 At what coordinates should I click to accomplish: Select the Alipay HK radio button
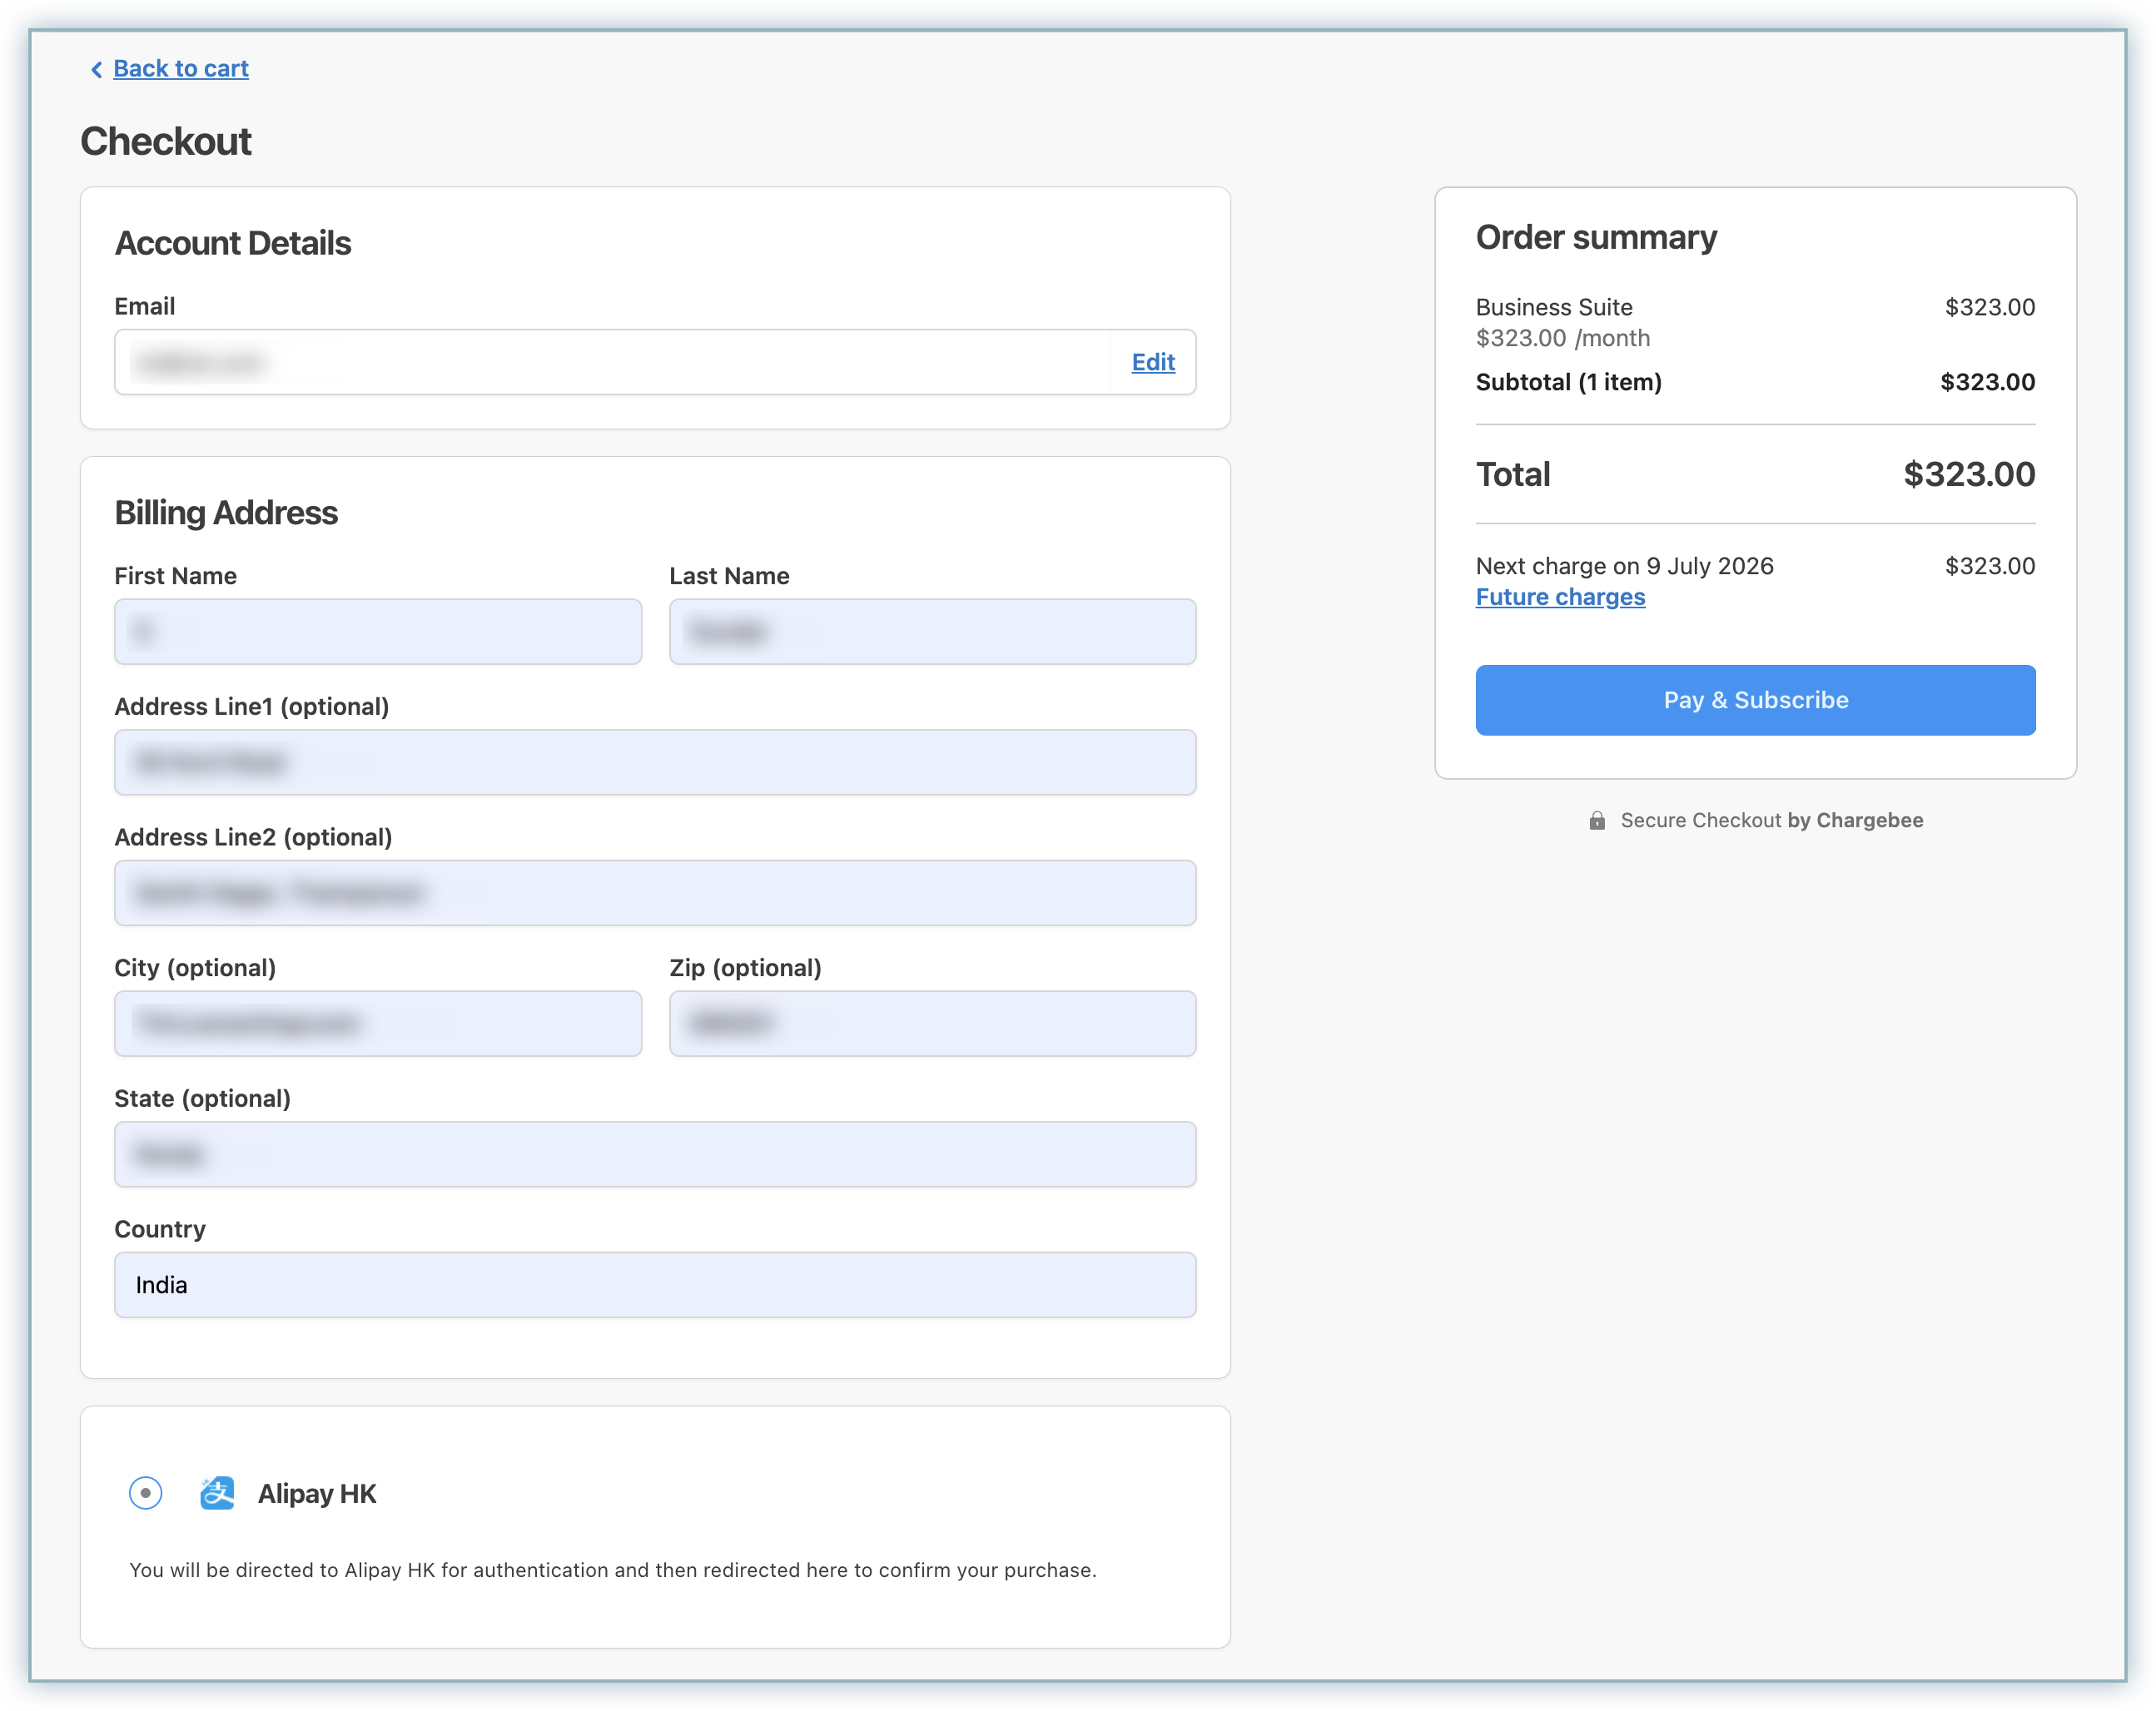point(146,1493)
